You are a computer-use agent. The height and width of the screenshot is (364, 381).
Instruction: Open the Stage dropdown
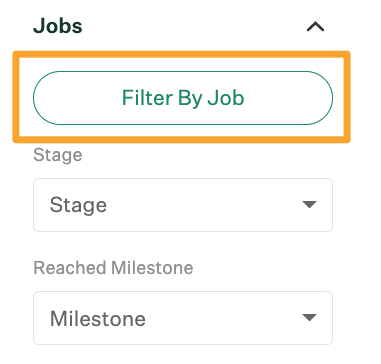click(x=183, y=205)
